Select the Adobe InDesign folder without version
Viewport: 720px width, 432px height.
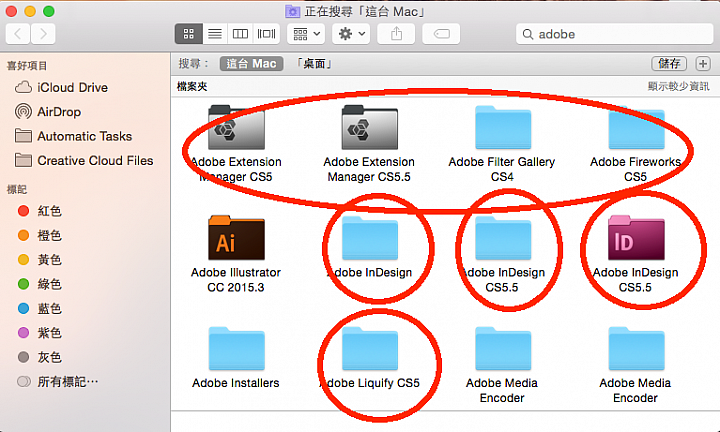pyautogui.click(x=369, y=238)
